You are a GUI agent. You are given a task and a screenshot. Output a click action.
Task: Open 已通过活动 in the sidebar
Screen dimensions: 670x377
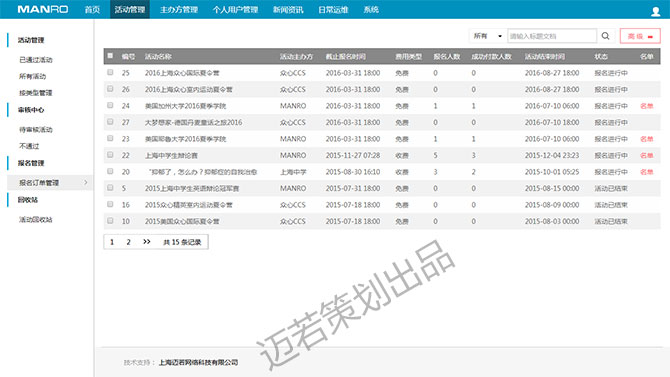pyautogui.click(x=35, y=60)
